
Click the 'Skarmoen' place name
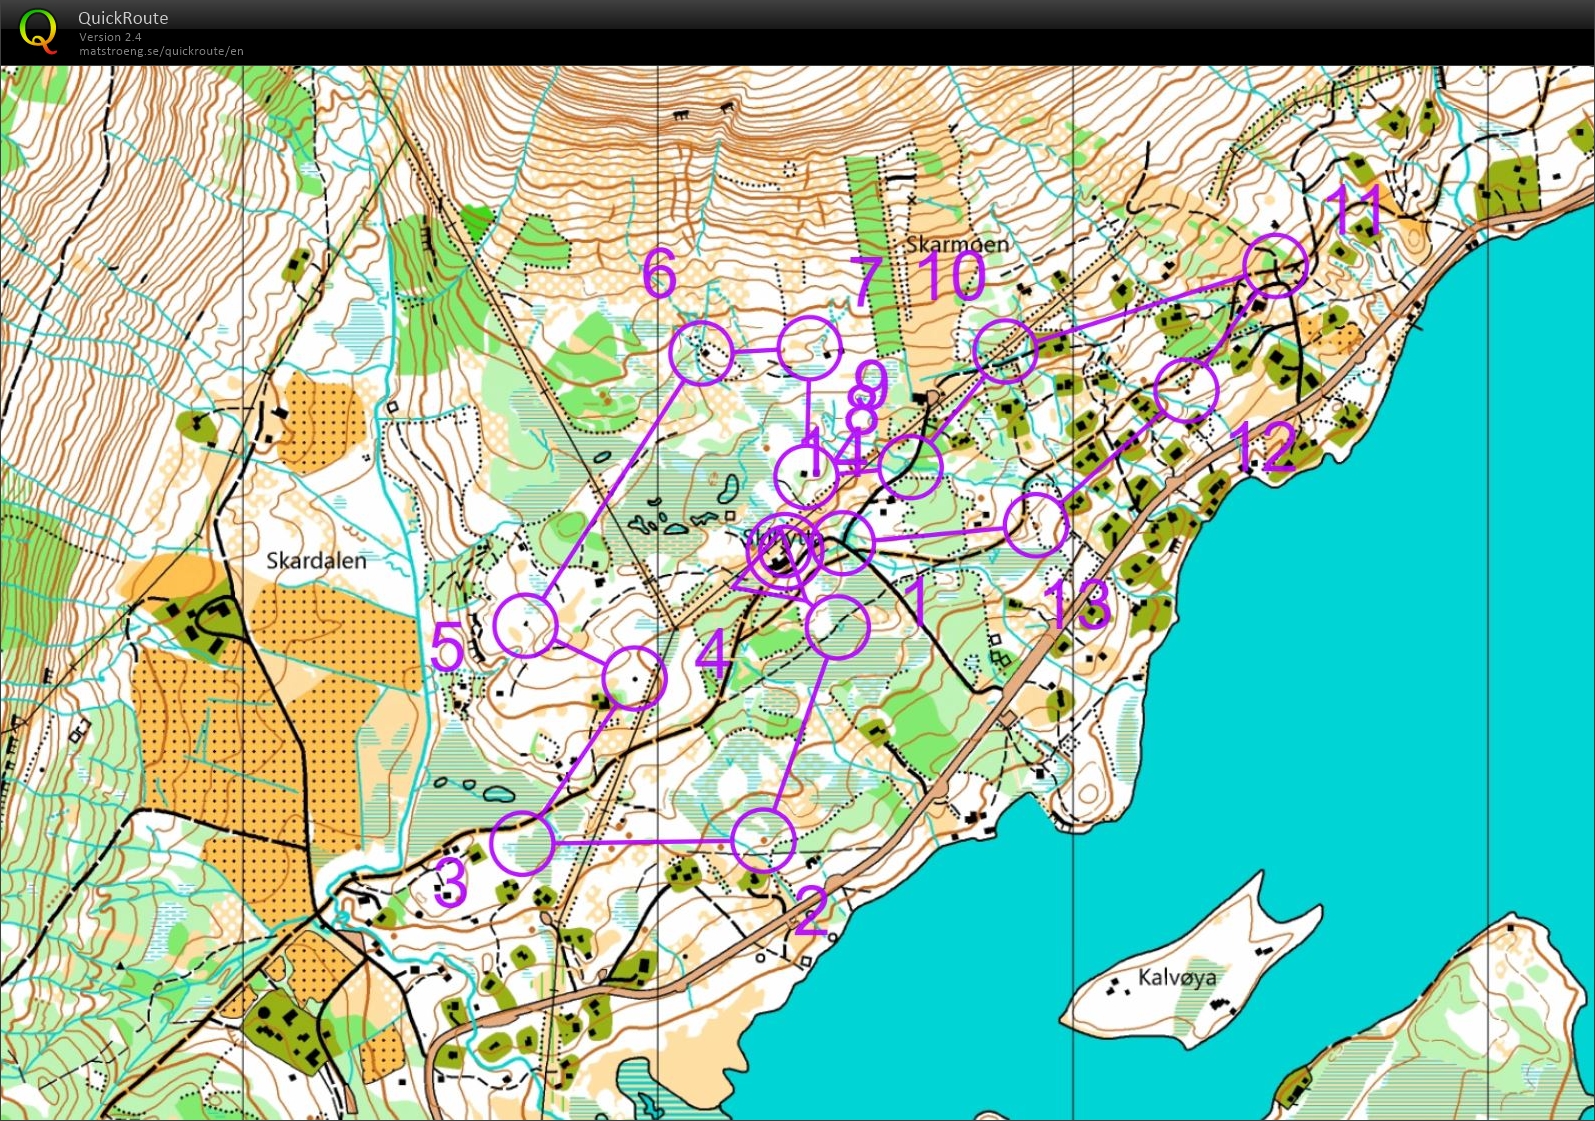pos(957,244)
